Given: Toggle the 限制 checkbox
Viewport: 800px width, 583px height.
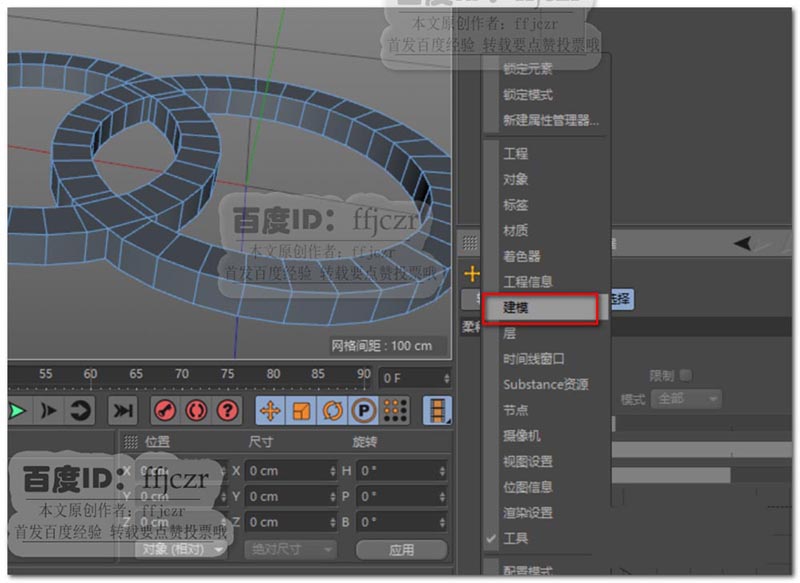Looking at the screenshot, I should (x=686, y=375).
